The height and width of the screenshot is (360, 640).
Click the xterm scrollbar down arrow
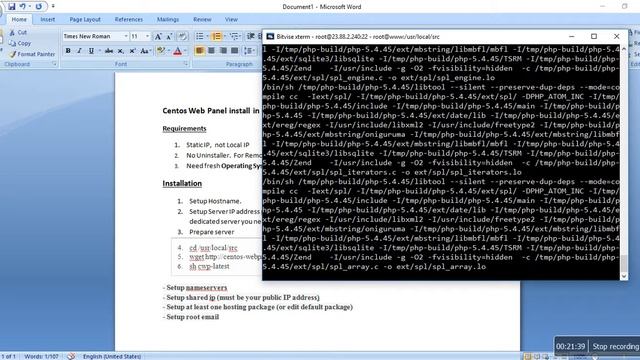coord(624,276)
